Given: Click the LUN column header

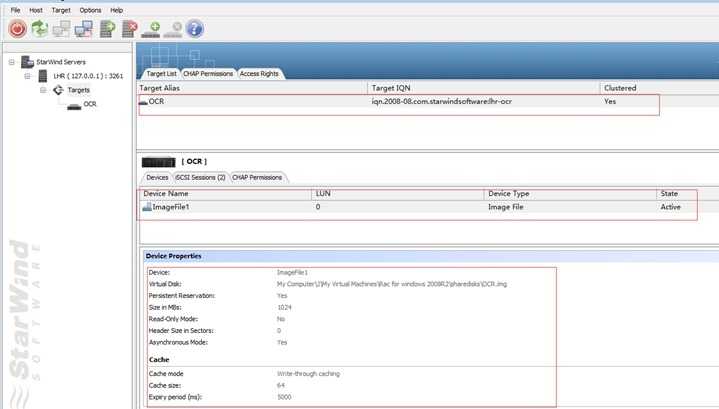Looking at the screenshot, I should (x=398, y=194).
